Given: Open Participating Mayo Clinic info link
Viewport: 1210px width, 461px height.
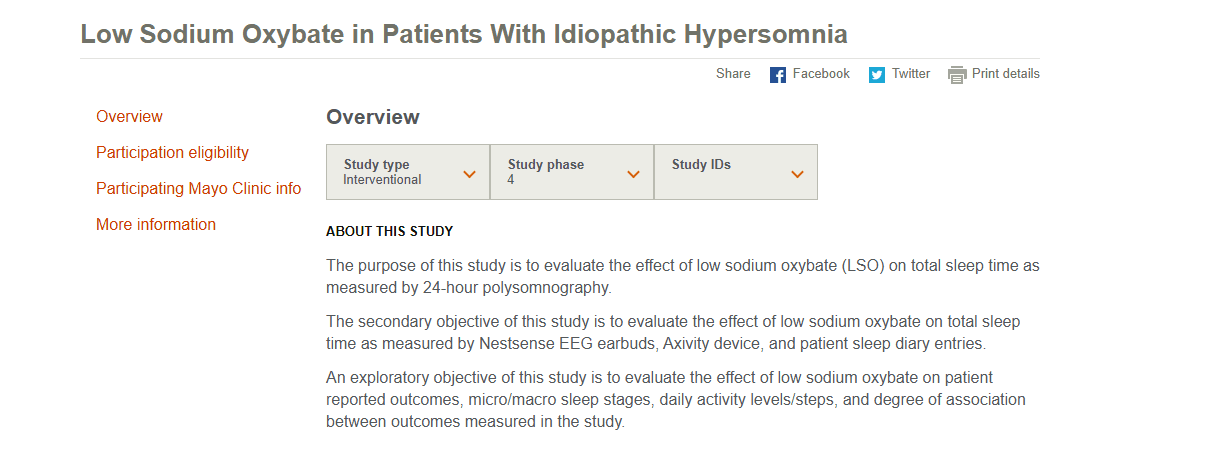Looking at the screenshot, I should 198,189.
